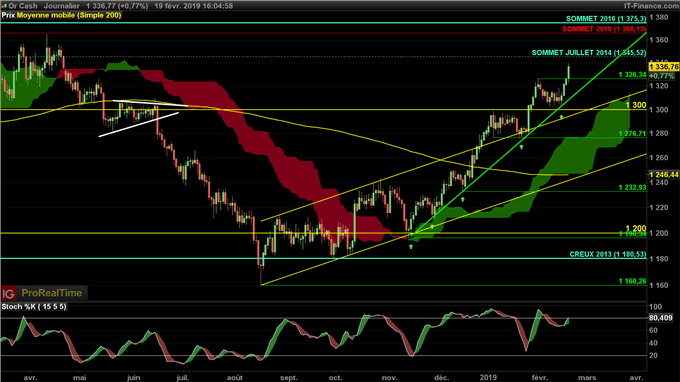The image size is (680, 382).
Task: Click the févr. label on time axis
Action: point(539,378)
